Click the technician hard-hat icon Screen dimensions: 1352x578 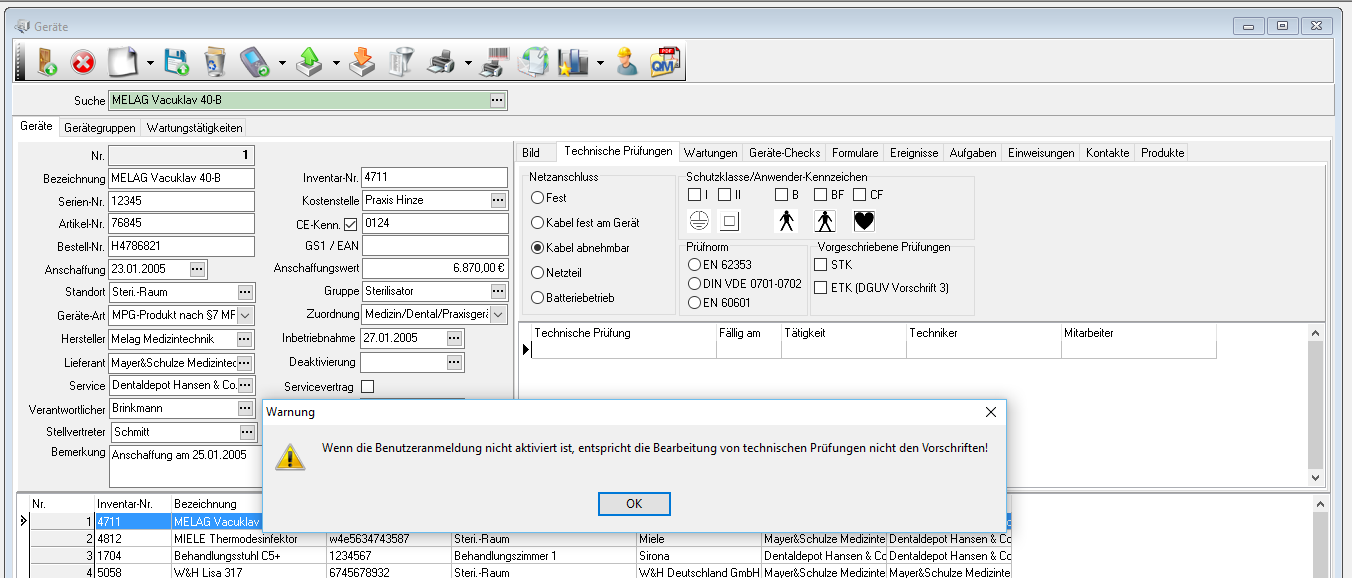tap(627, 63)
